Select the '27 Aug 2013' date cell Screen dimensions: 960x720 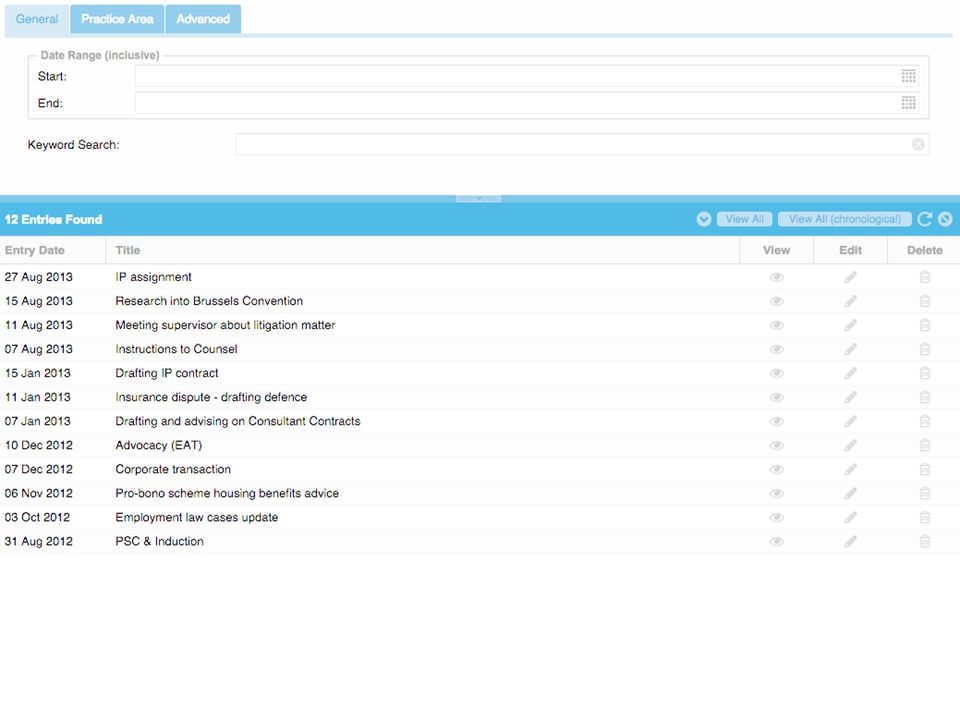point(39,277)
